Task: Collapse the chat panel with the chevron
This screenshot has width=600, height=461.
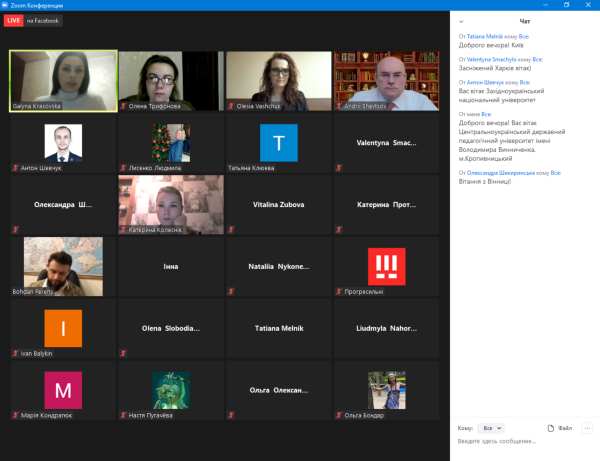Action: [459, 20]
